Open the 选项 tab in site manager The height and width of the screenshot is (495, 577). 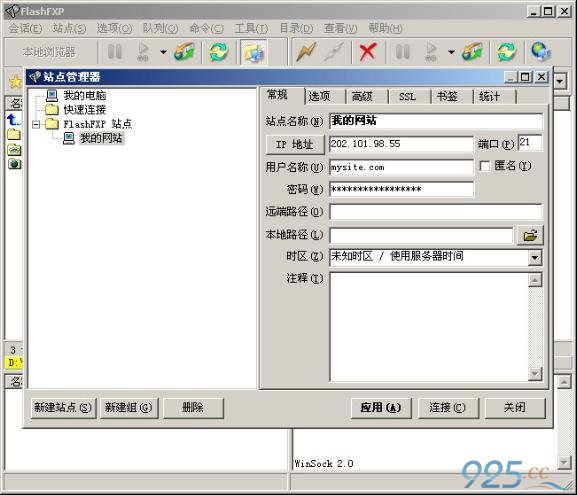click(319, 97)
